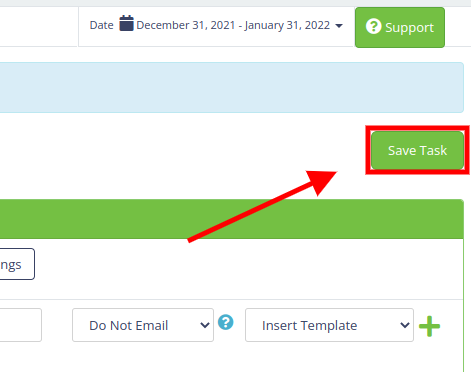
Task: Click the question mark icon inside Support button
Action: [x=373, y=26]
